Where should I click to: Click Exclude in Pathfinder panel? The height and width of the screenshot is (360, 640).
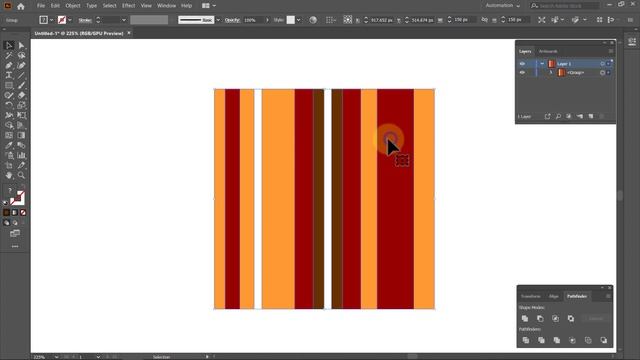pos(571,318)
